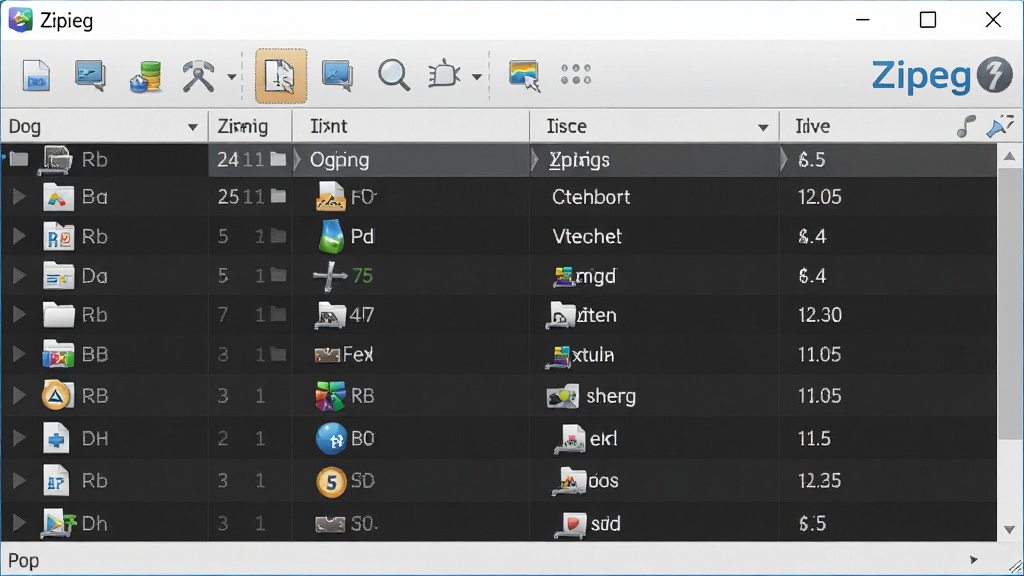Click the Ctehbort cell
Image resolution: width=1024 pixels, height=576 pixels.
(591, 197)
